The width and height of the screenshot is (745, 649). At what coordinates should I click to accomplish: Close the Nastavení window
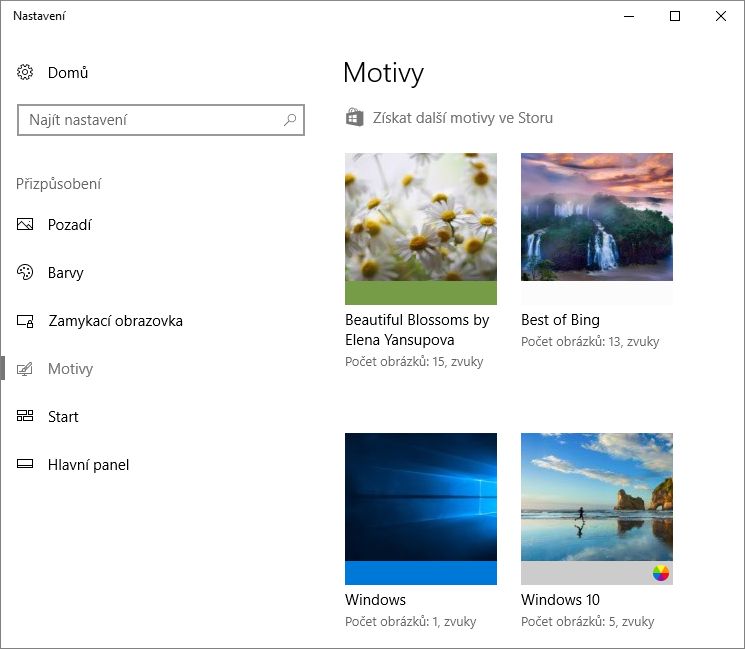point(721,16)
